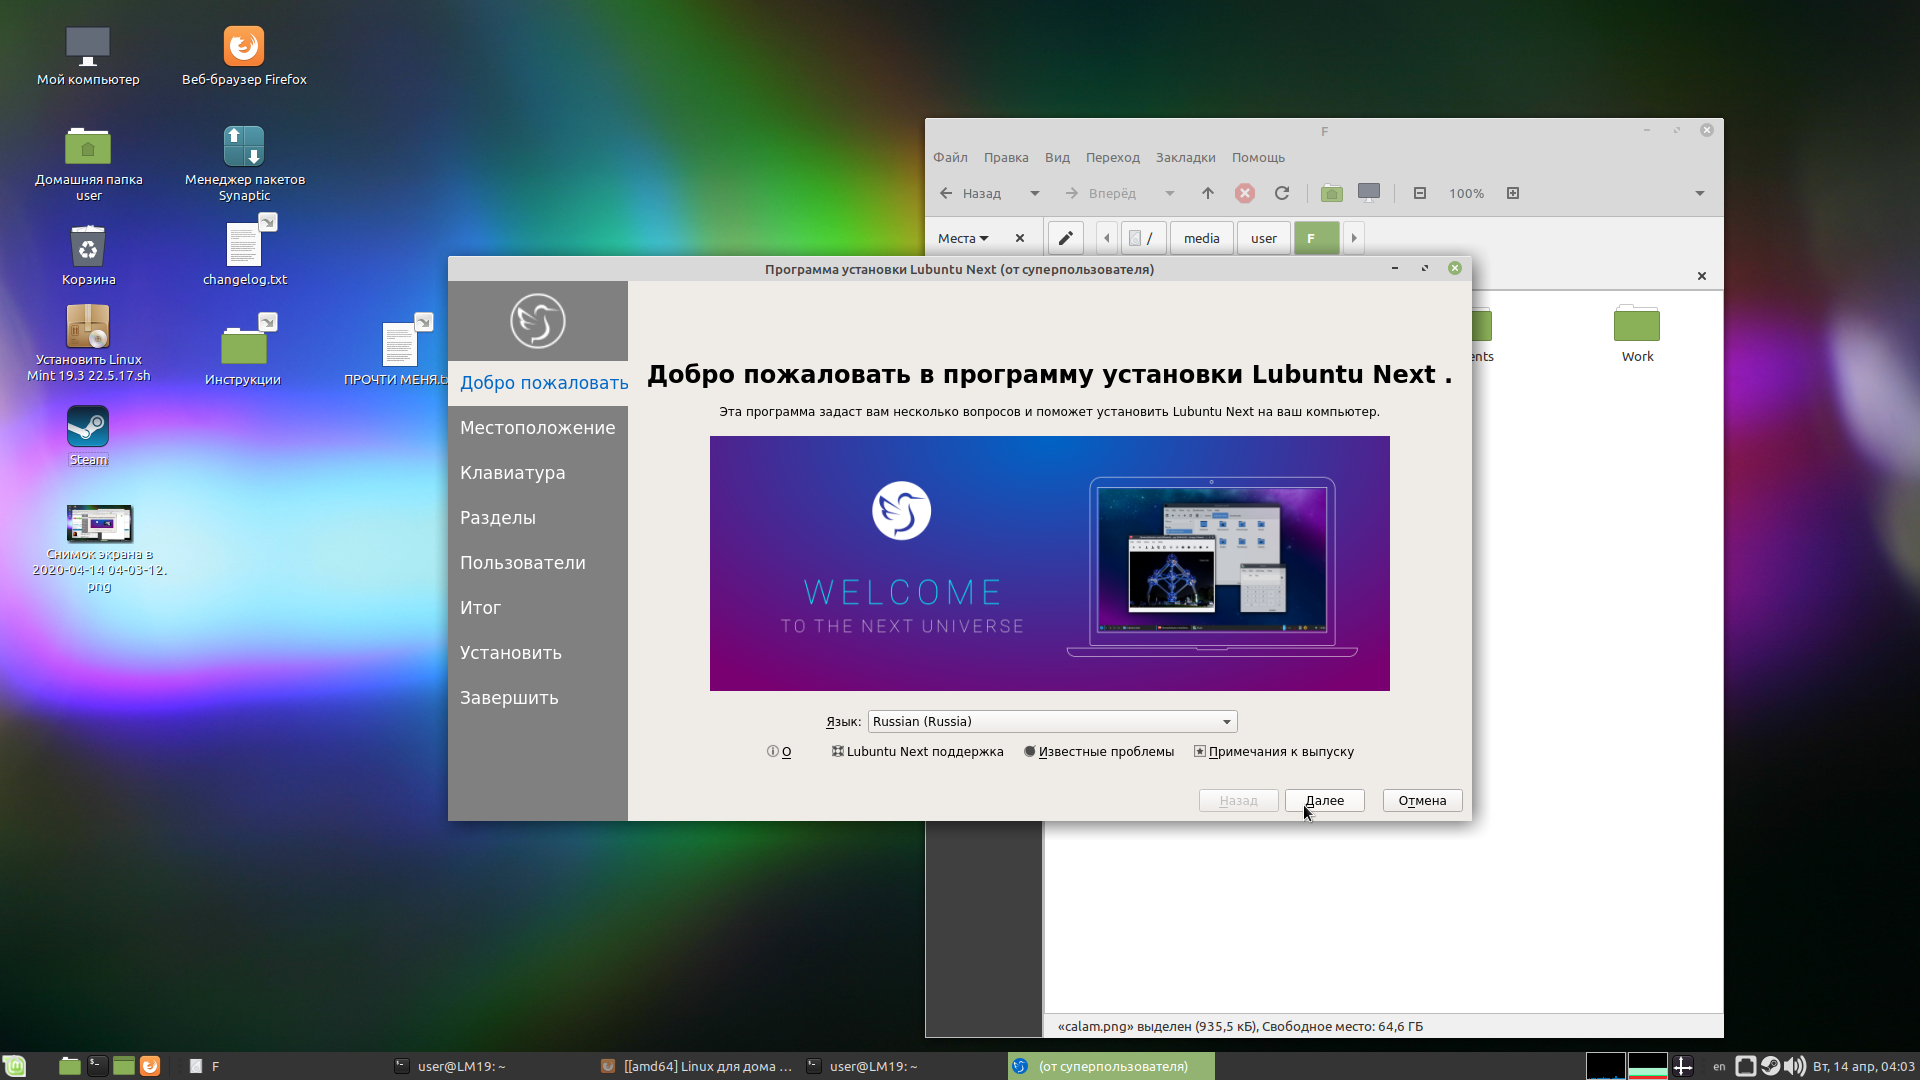
Task: Go up one folder level arrow
Action: [x=1208, y=193]
